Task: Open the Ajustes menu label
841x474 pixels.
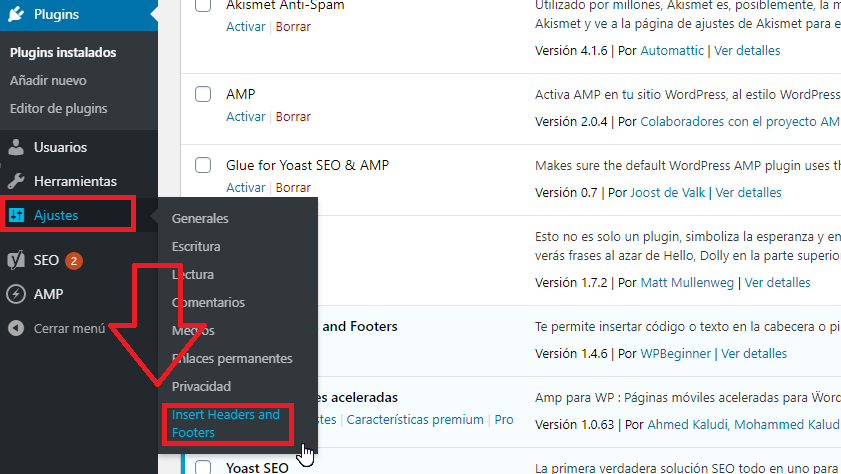Action: 56,215
